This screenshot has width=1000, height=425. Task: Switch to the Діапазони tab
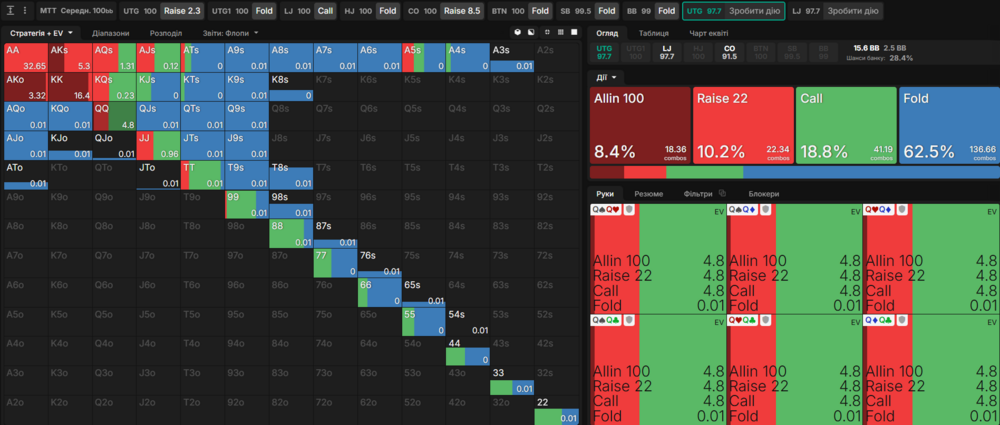point(110,33)
